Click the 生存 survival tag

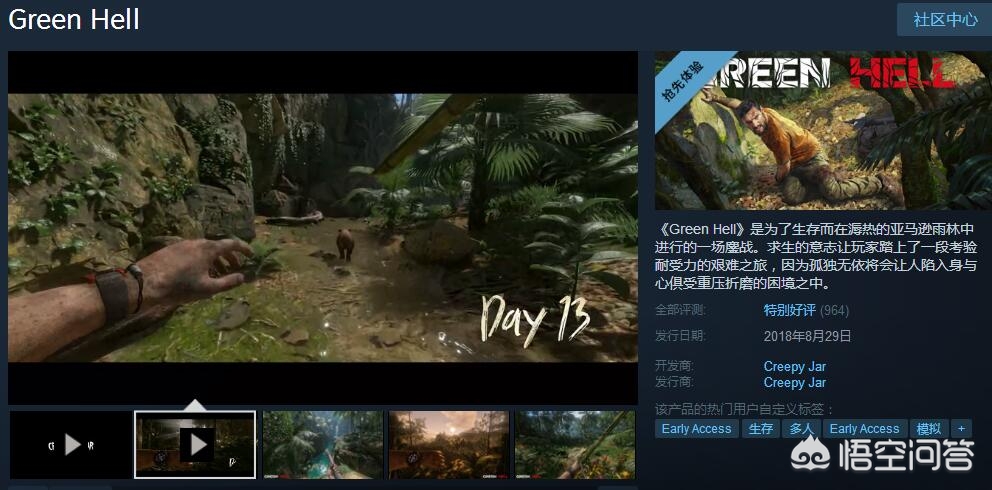tap(760, 428)
